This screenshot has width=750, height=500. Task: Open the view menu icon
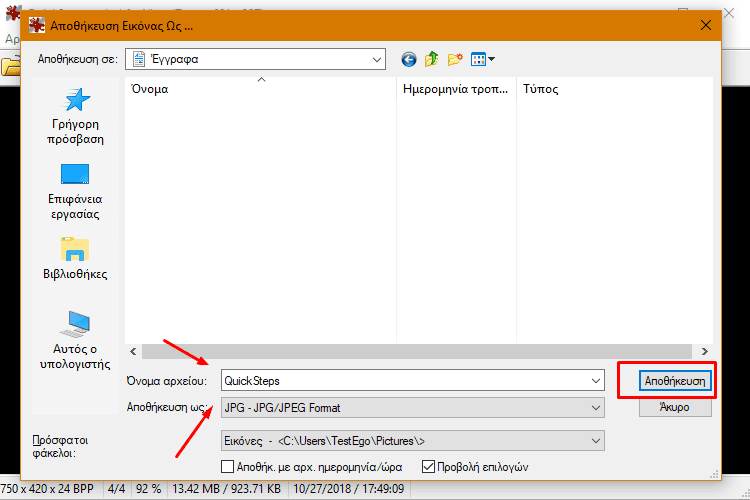click(x=483, y=59)
